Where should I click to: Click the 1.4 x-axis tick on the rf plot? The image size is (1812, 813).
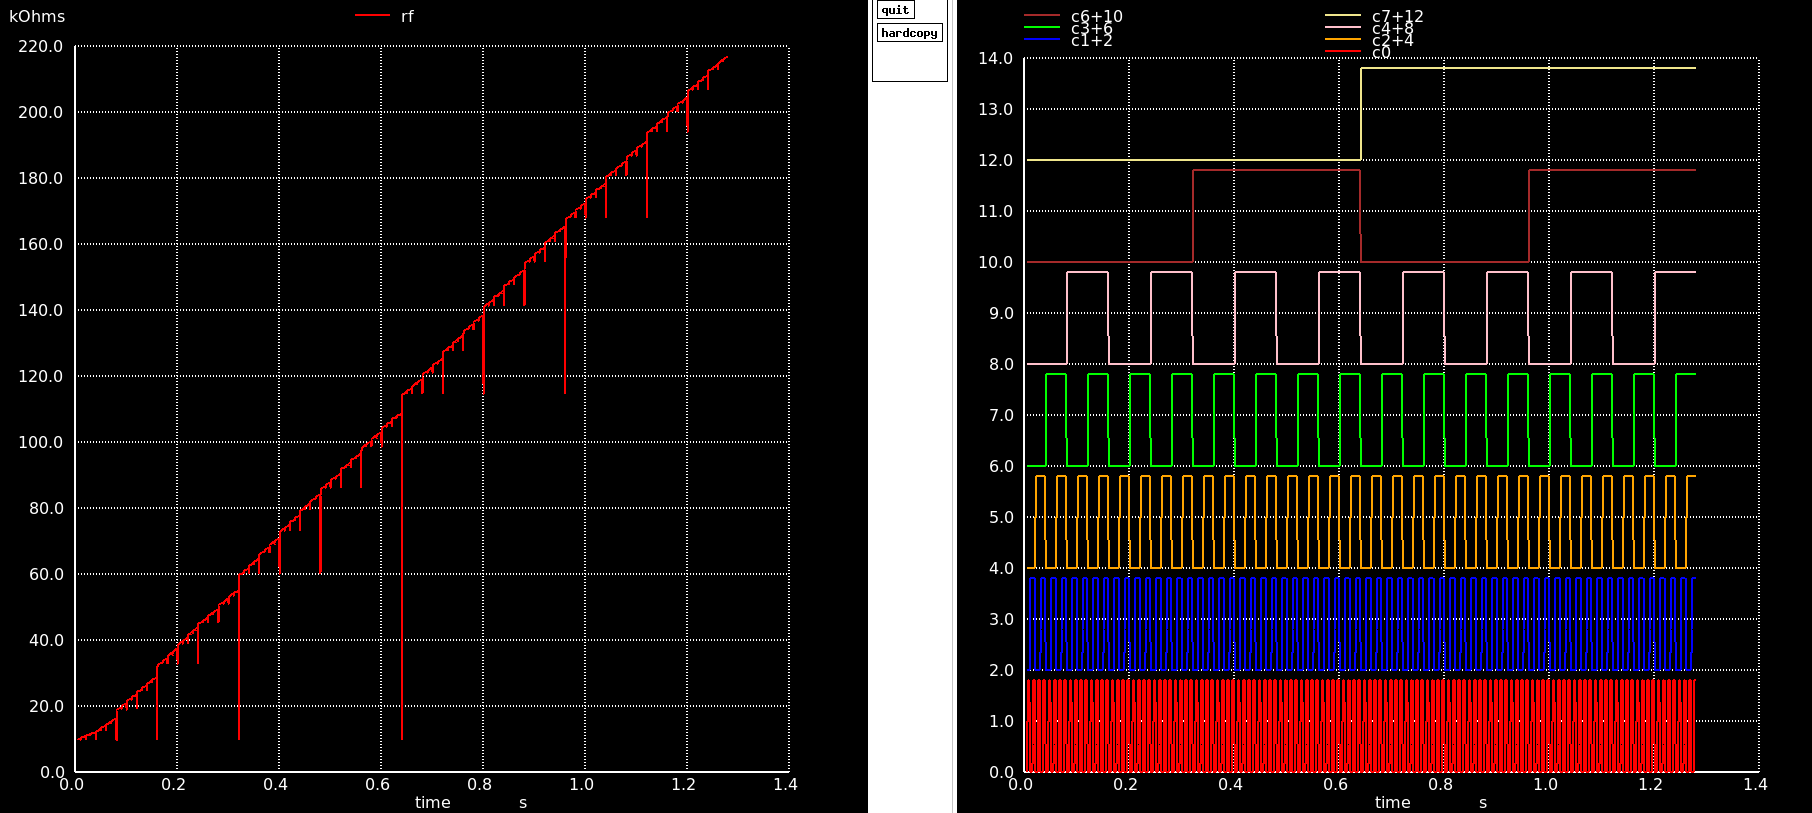785,784
